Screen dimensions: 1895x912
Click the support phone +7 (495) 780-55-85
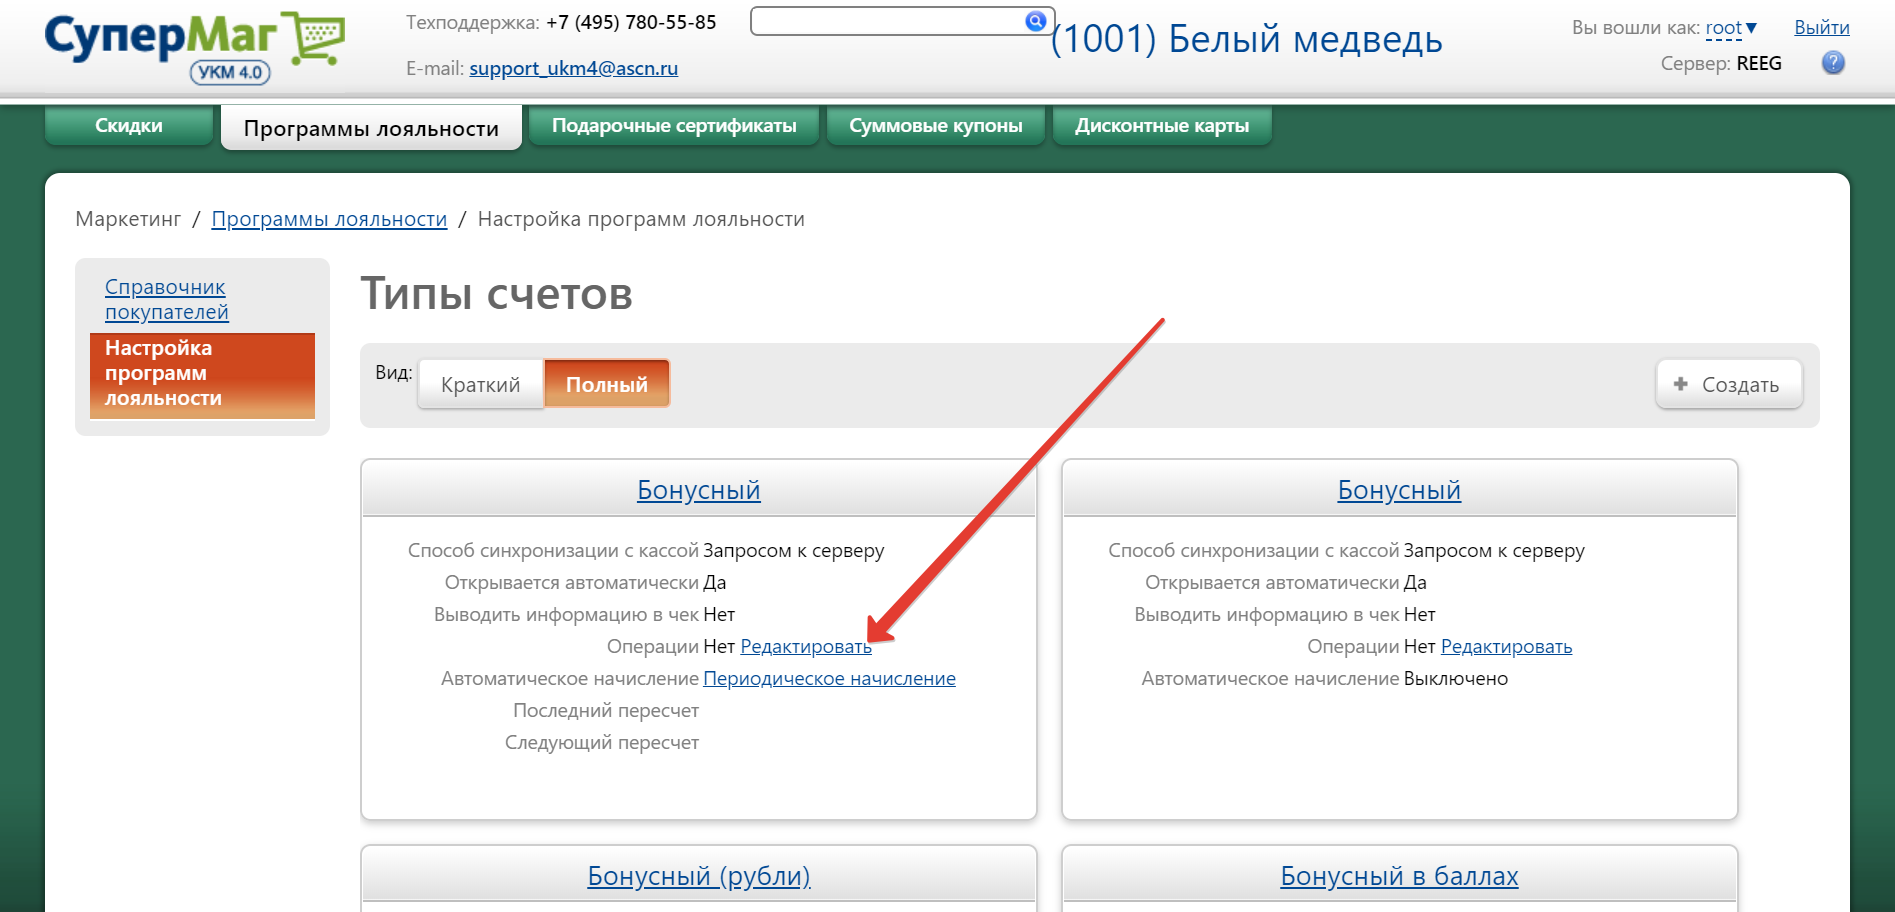click(631, 22)
